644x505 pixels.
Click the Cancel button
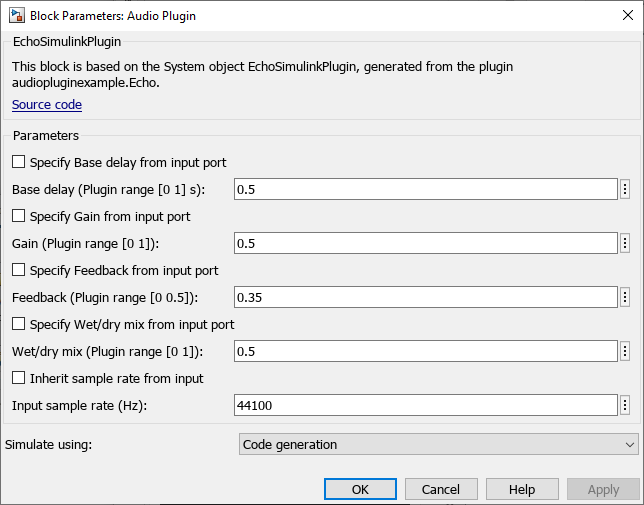coord(441,489)
